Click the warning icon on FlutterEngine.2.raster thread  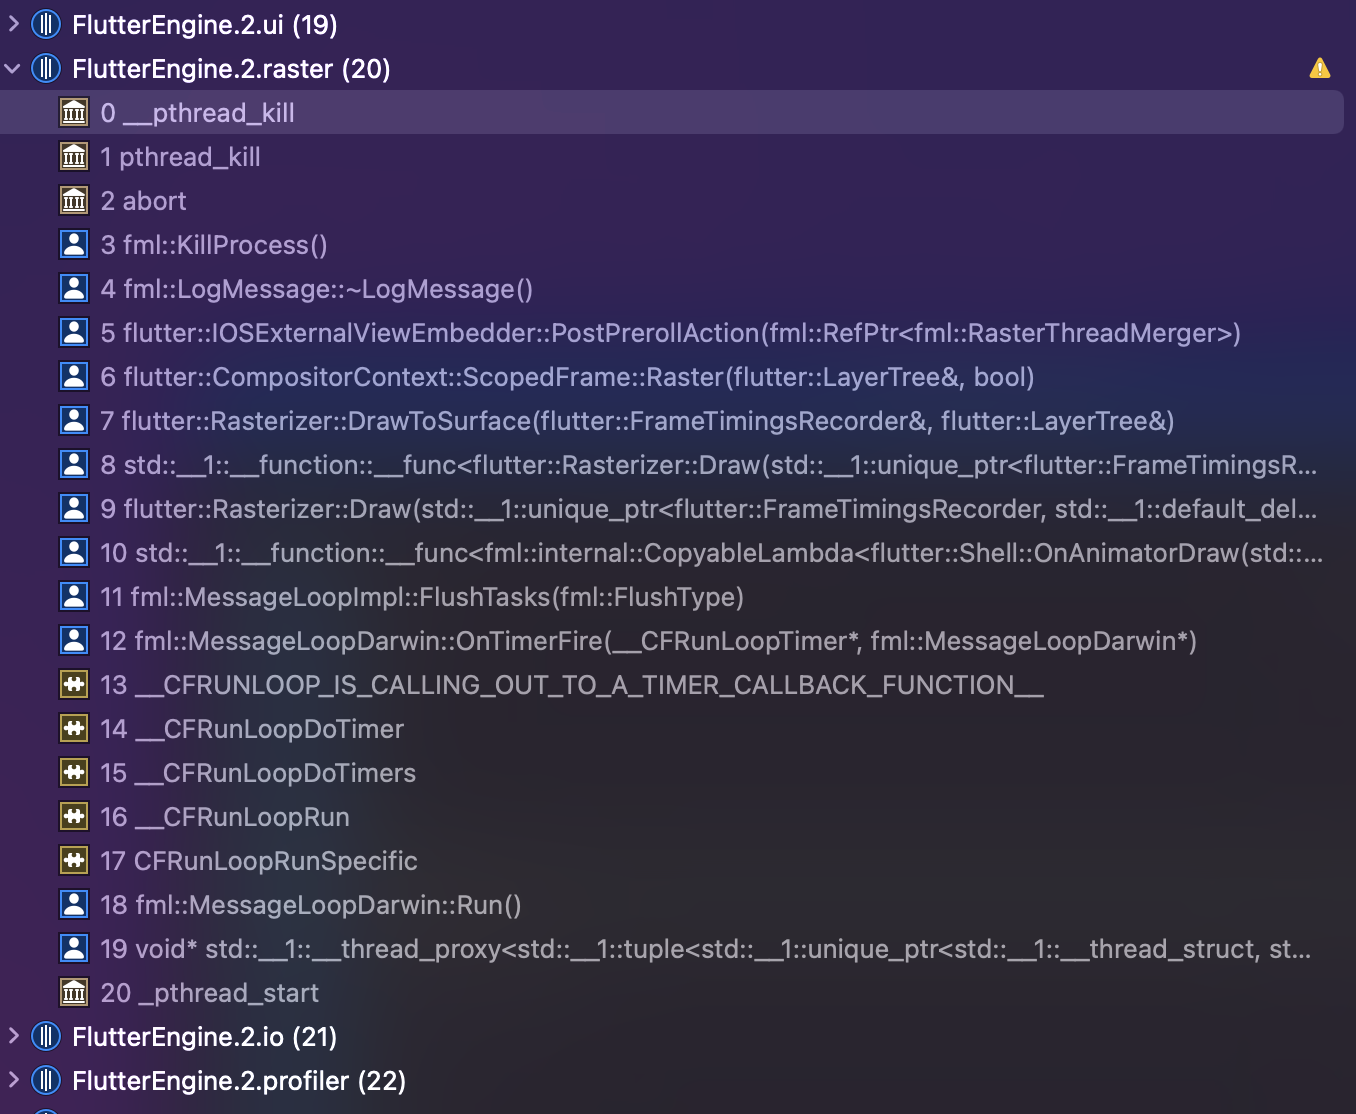click(1320, 68)
